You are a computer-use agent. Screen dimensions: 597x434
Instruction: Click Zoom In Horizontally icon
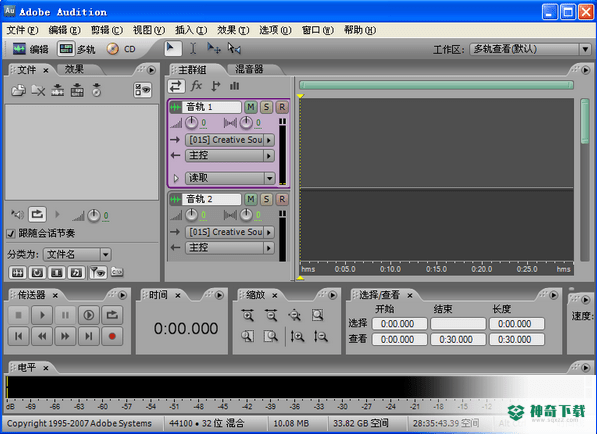(x=247, y=315)
